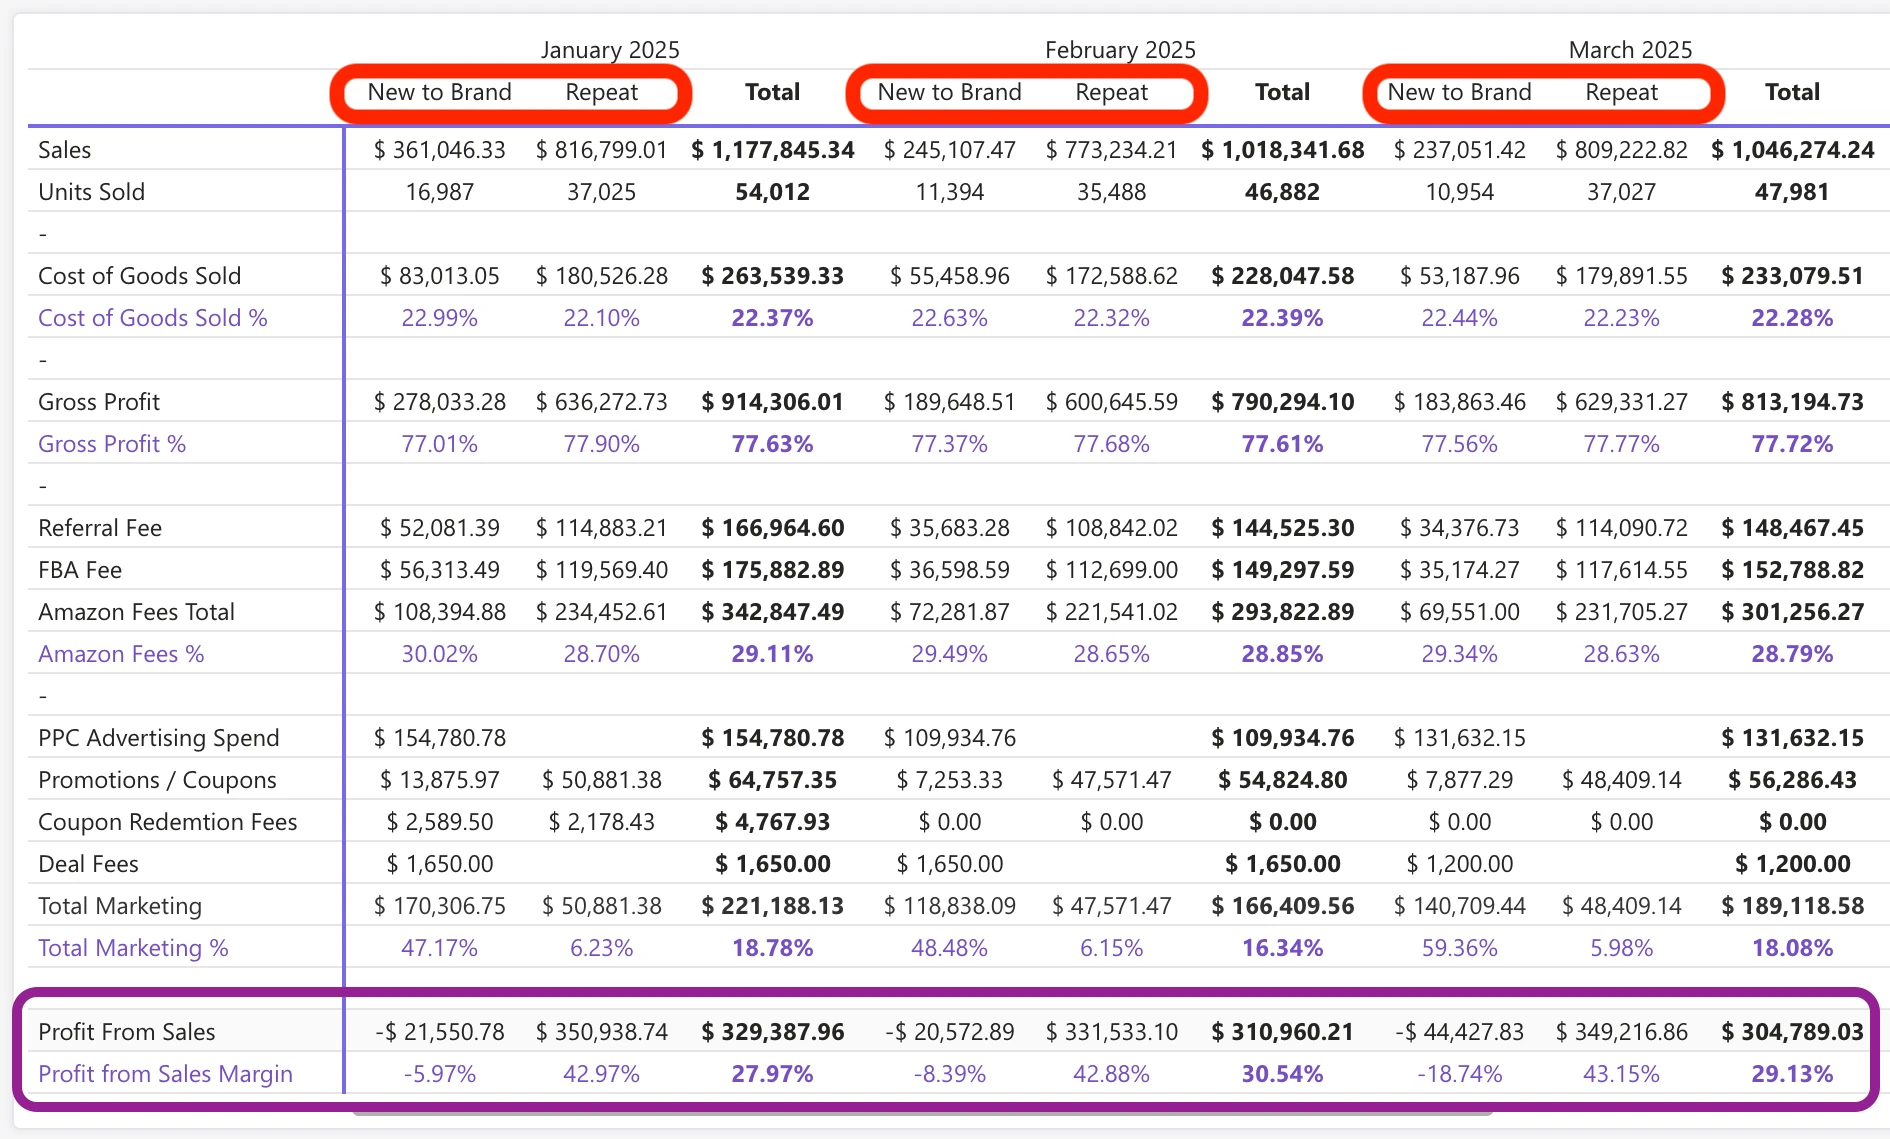Click the March Total column header

[x=1793, y=92]
